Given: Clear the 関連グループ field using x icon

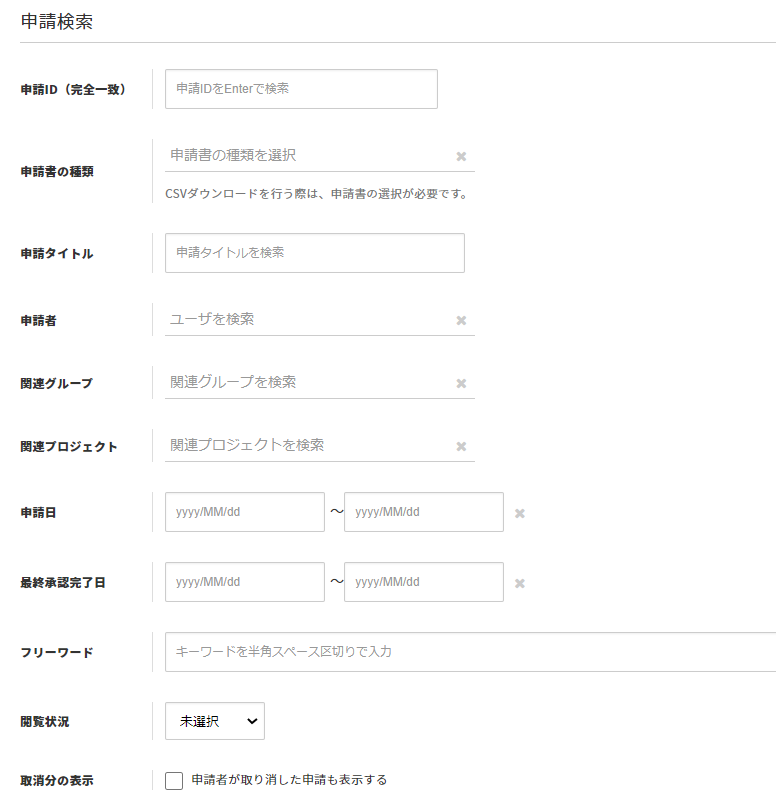Looking at the screenshot, I should 461,384.
